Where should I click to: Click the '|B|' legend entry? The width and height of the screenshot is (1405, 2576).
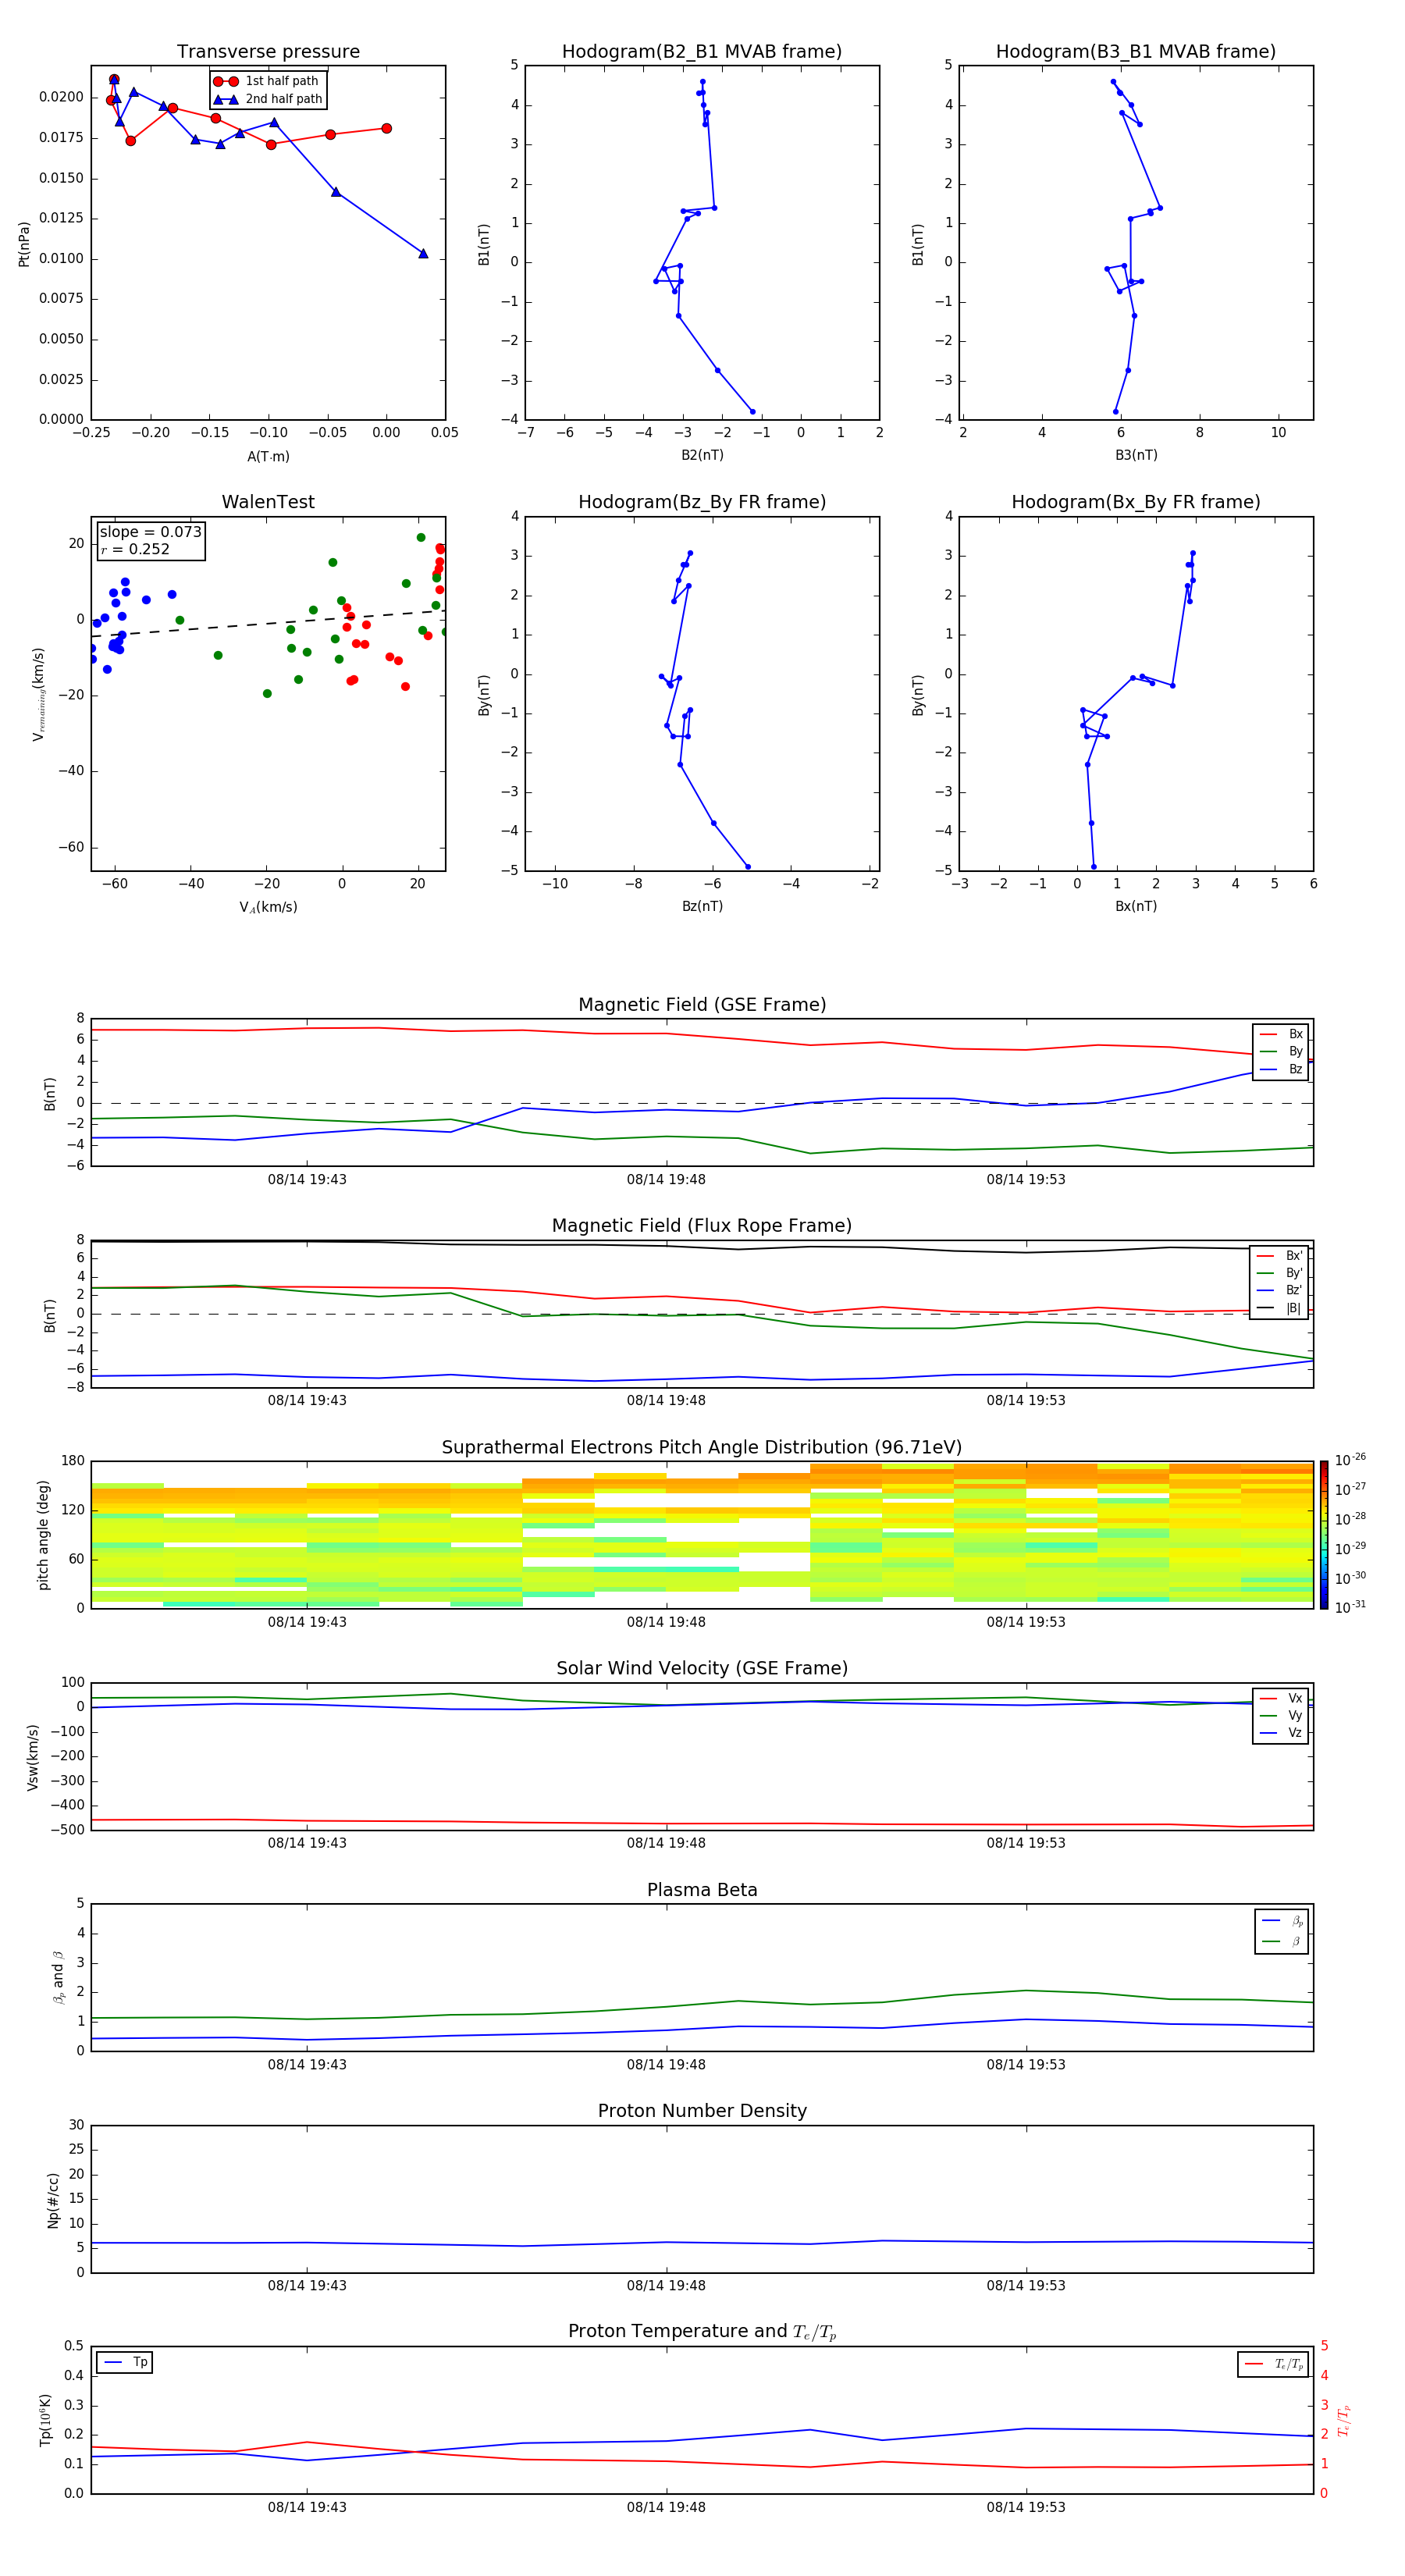[1280, 1308]
